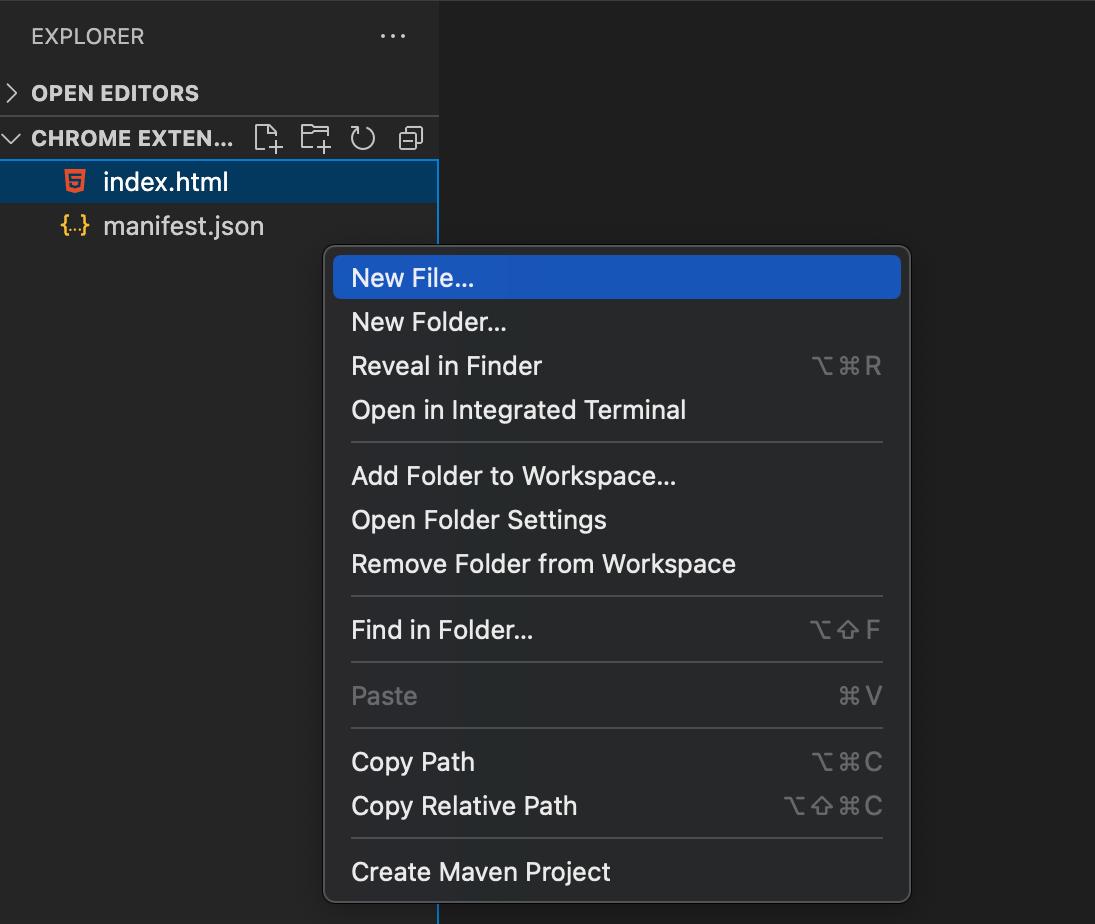Click the New Folder icon in Explorer toolbar
The height and width of the screenshot is (924, 1095).
(315, 137)
